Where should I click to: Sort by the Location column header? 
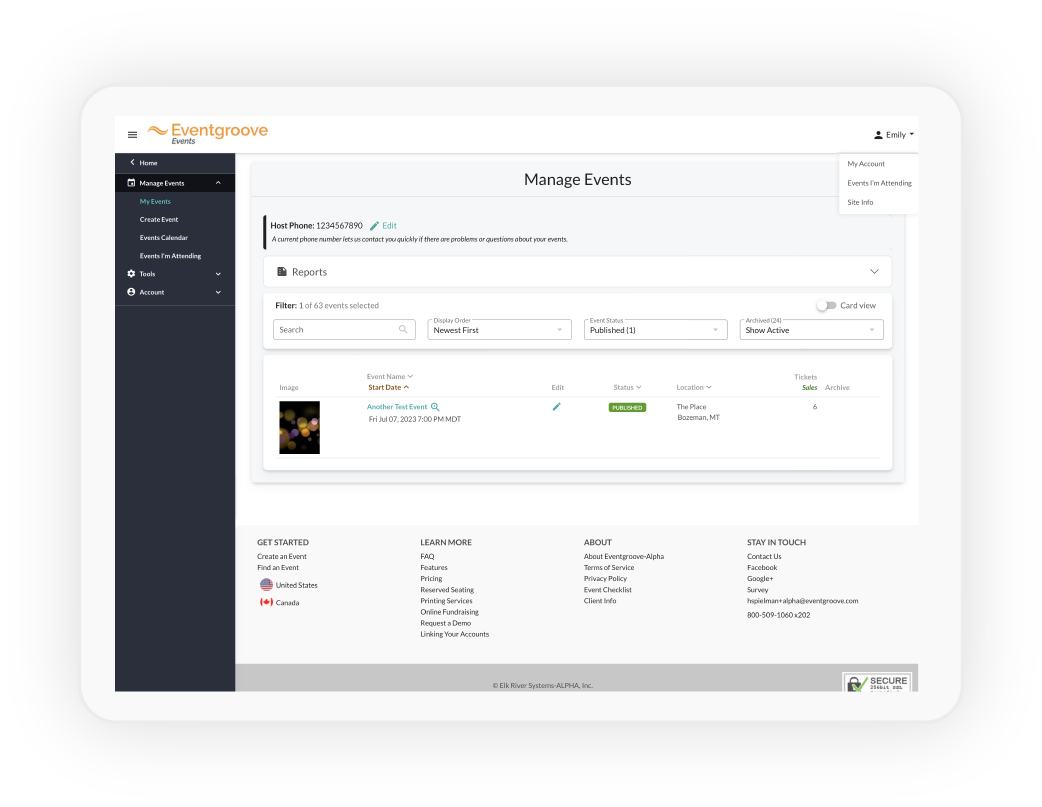coord(694,388)
